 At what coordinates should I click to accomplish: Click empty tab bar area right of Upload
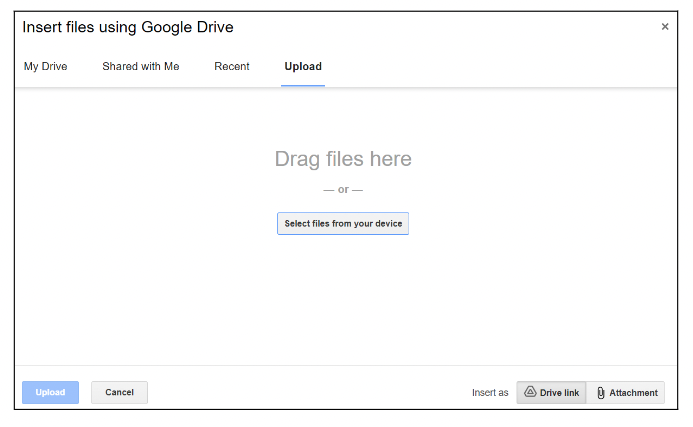500,67
